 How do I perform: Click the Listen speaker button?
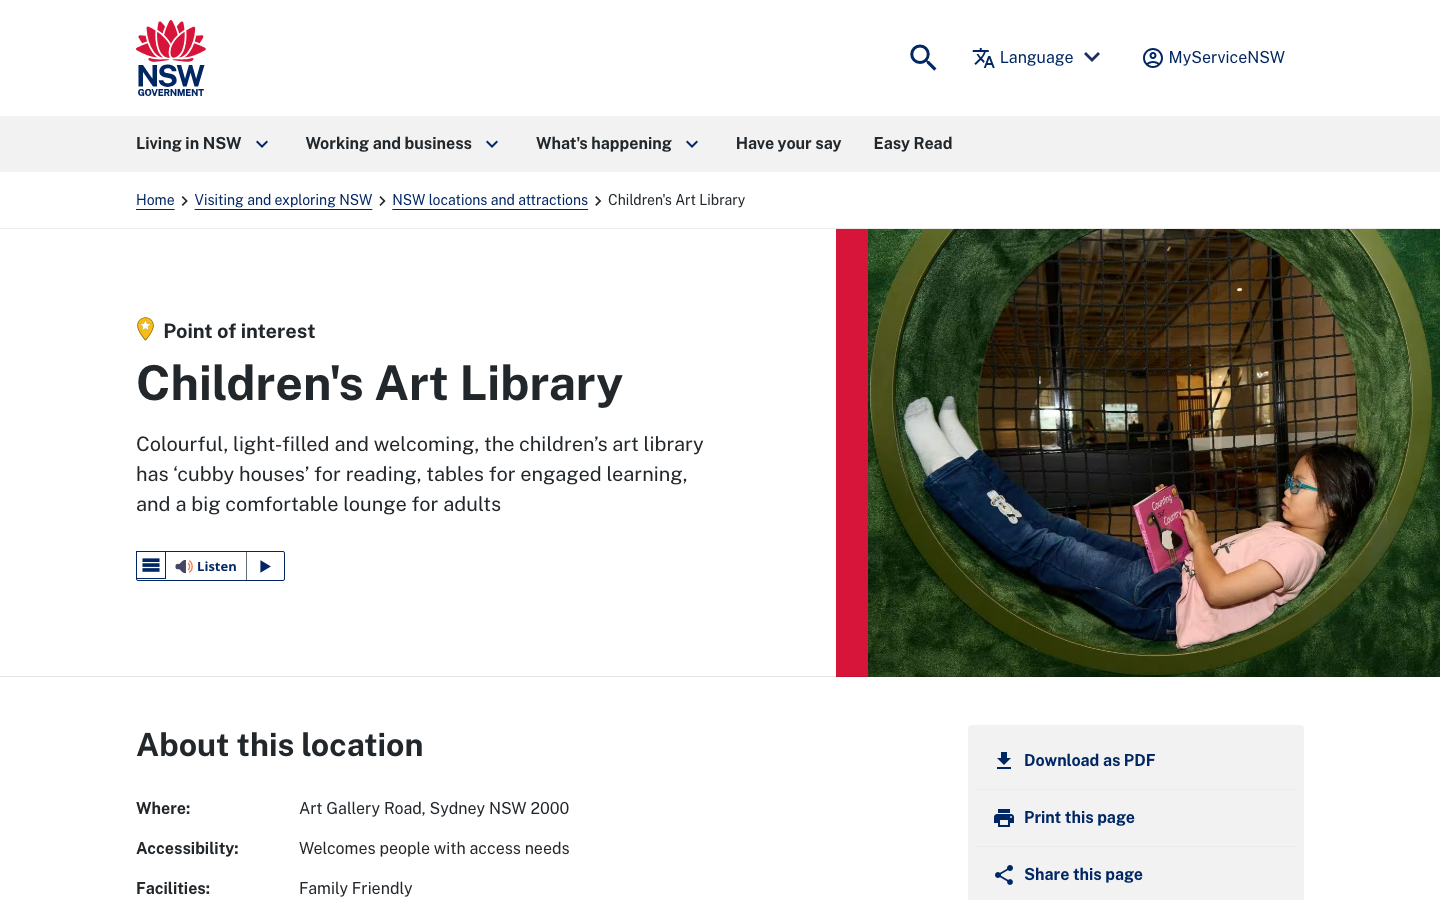[206, 566]
